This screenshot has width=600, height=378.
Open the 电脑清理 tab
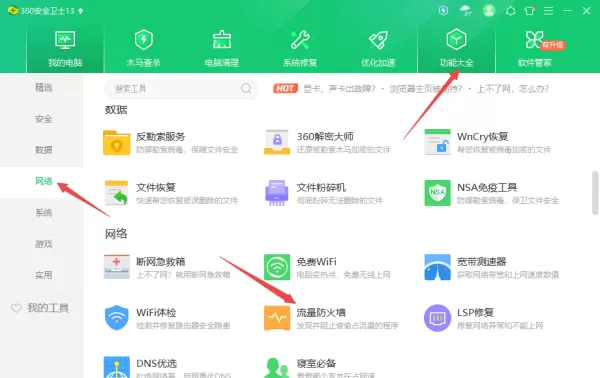[x=222, y=48]
